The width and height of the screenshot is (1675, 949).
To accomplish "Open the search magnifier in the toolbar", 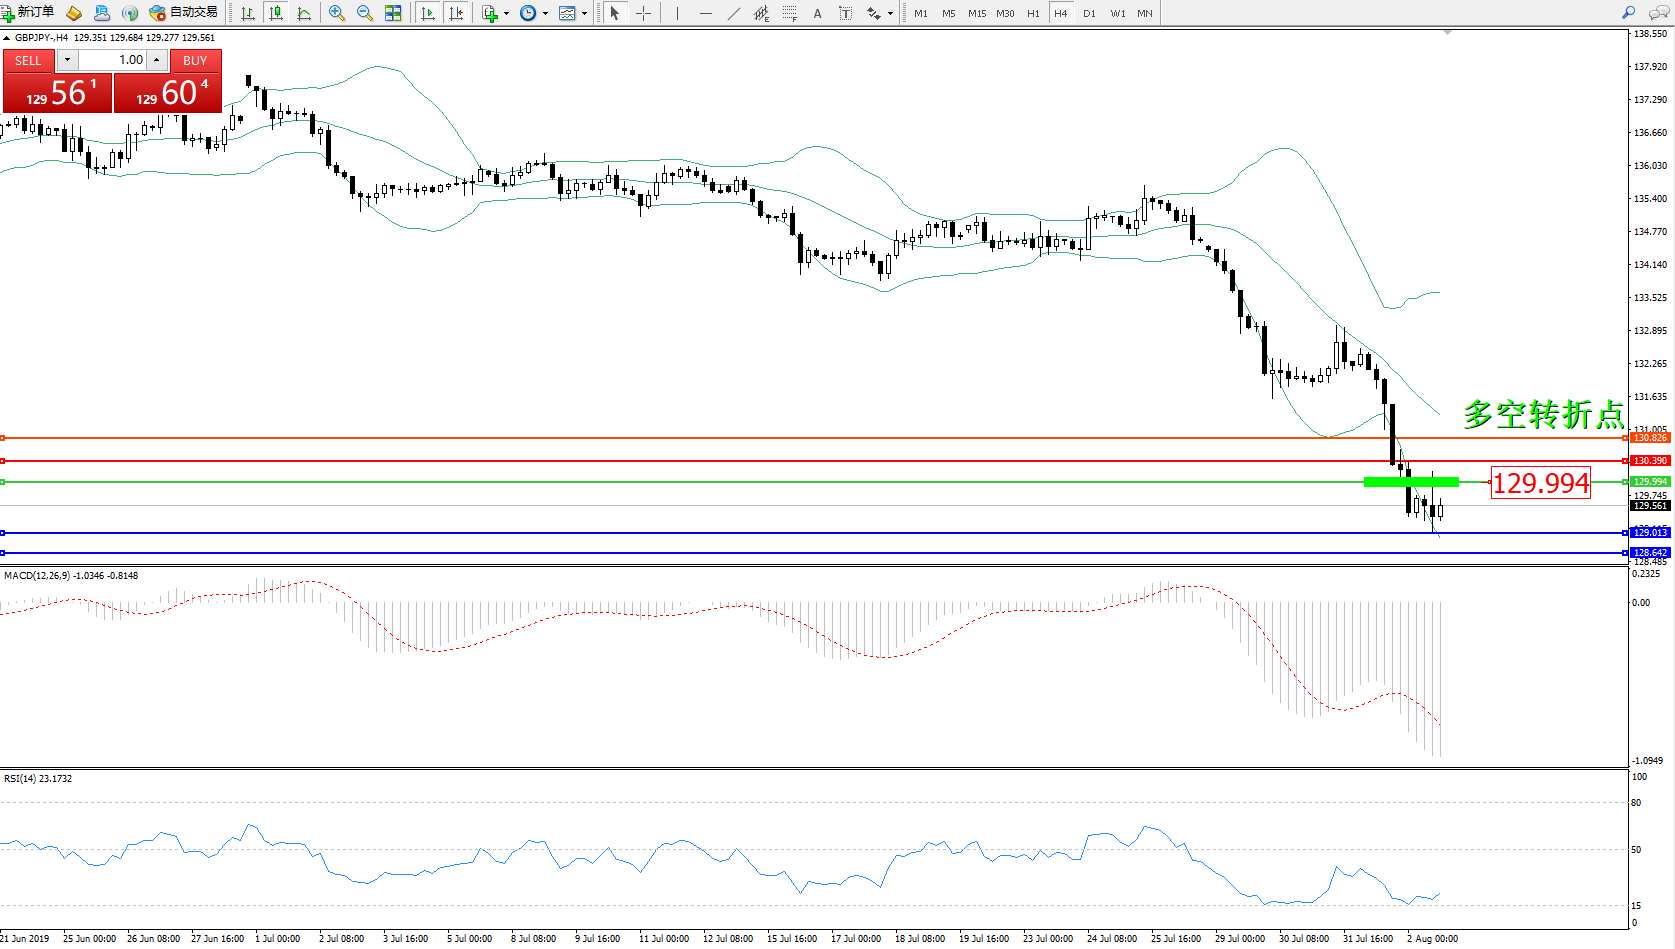I will pyautogui.click(x=1629, y=13).
